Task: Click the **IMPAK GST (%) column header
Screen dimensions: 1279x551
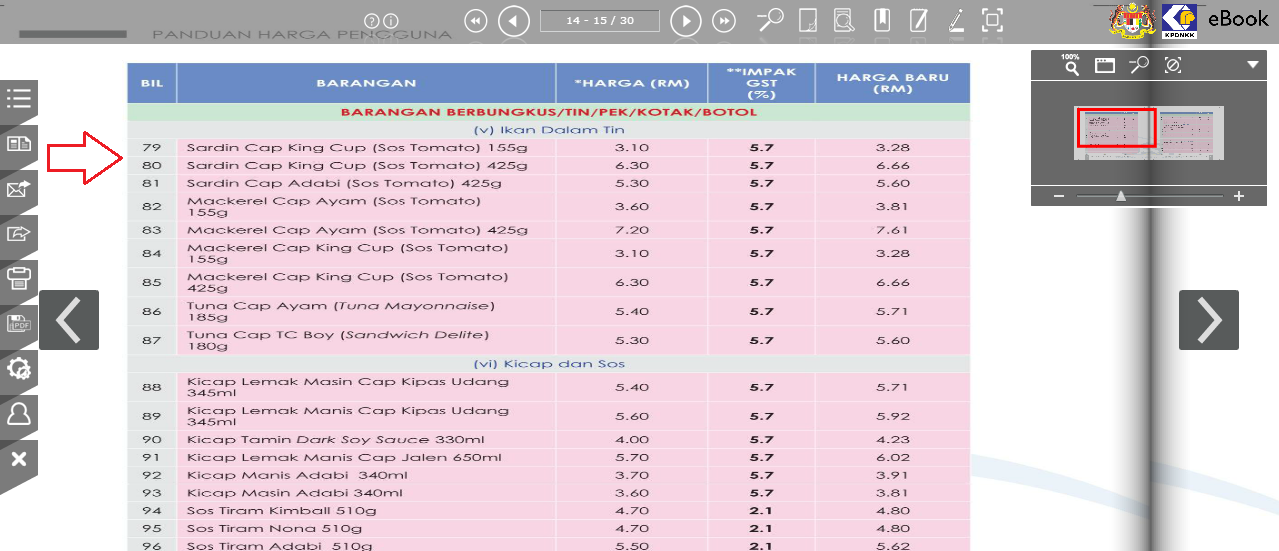Action: (761, 83)
